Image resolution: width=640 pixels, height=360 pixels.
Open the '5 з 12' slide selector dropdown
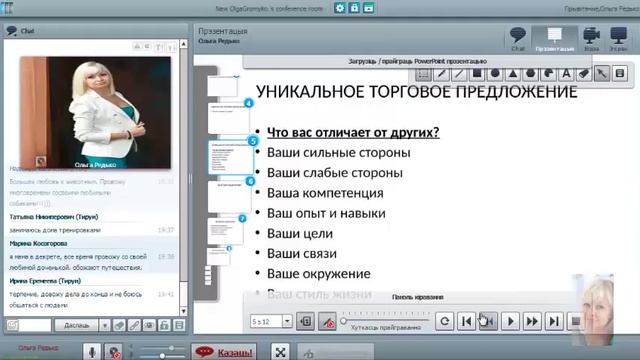point(287,322)
